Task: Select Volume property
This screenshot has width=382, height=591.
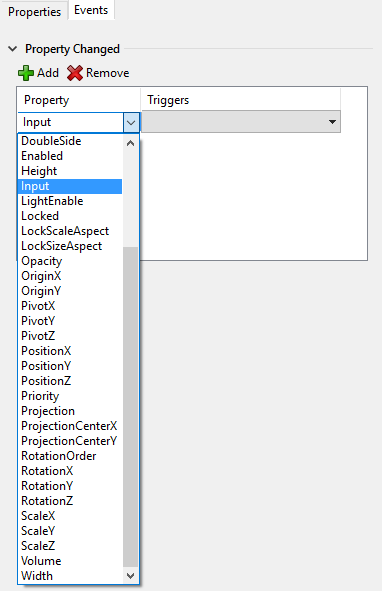Action: [70, 561]
